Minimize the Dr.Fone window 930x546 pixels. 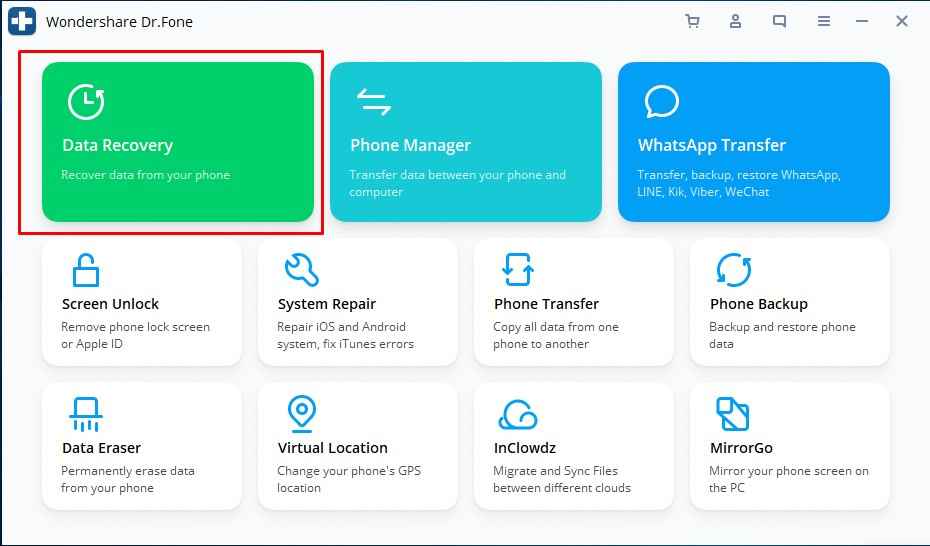tap(862, 21)
